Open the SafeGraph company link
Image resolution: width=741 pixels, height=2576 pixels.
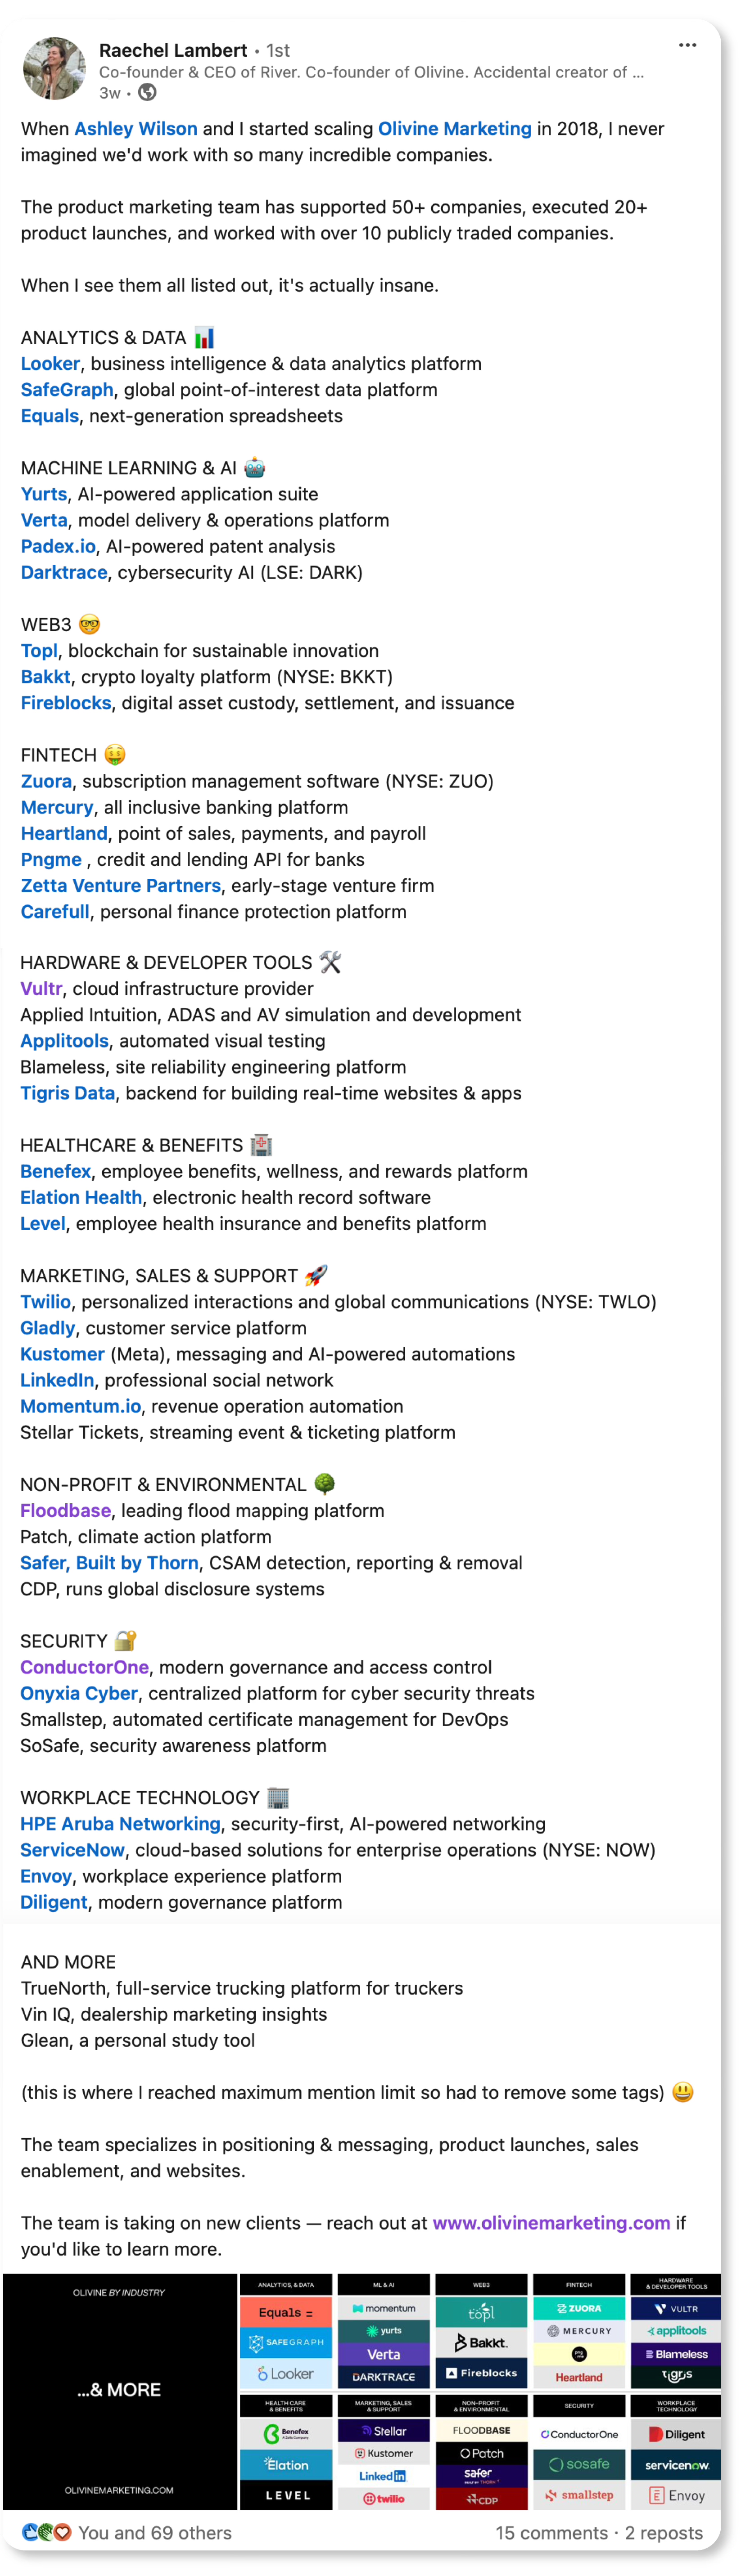pyautogui.click(x=67, y=390)
